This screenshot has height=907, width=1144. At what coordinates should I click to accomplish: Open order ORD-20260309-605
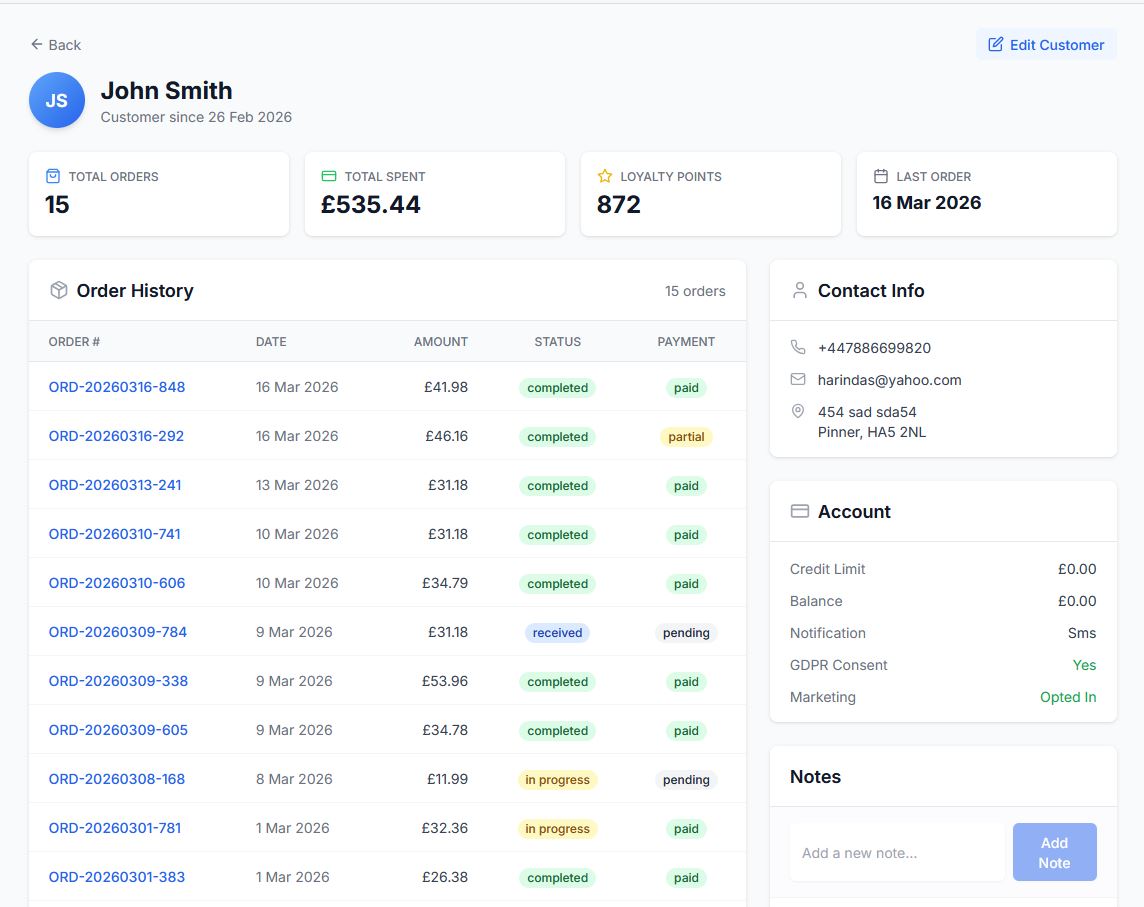pos(118,729)
